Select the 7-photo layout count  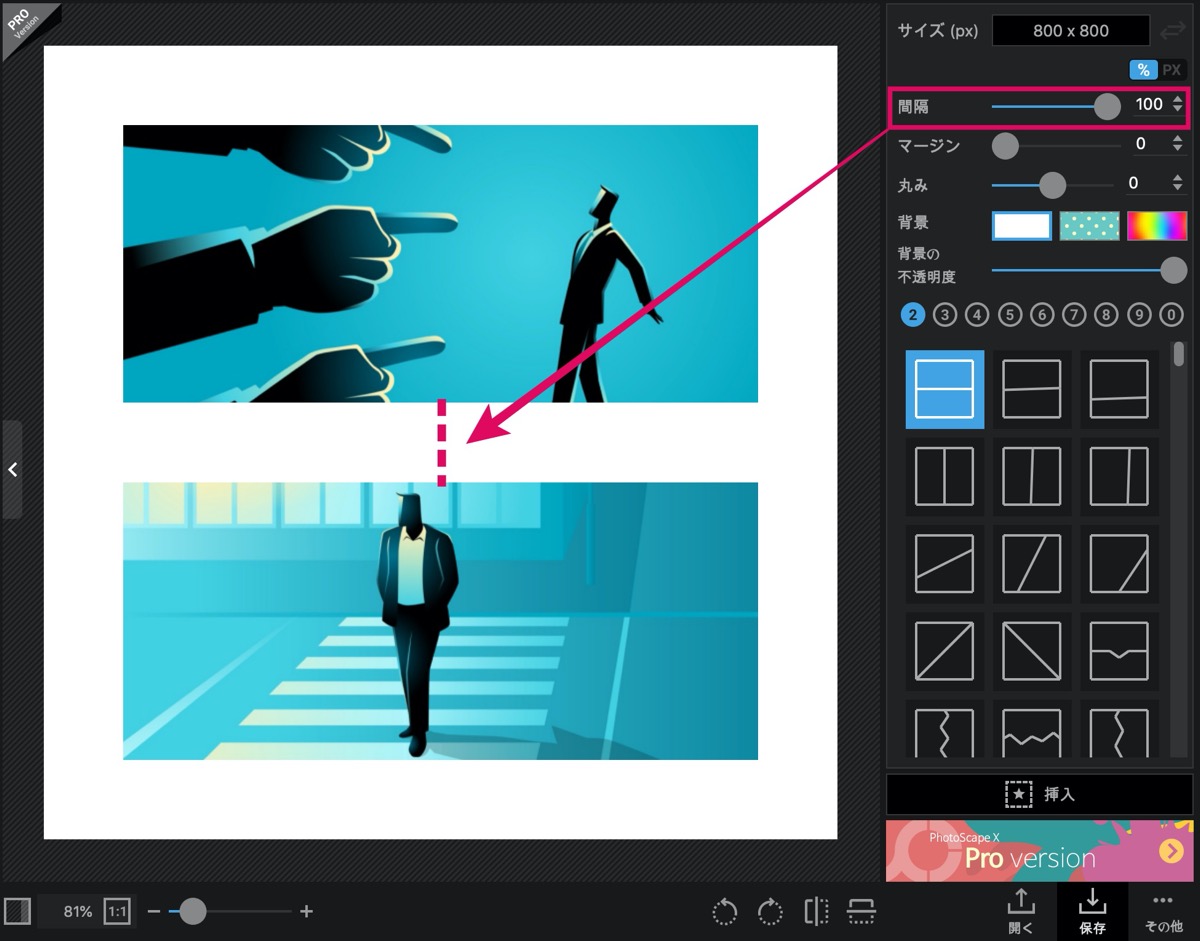[1074, 315]
